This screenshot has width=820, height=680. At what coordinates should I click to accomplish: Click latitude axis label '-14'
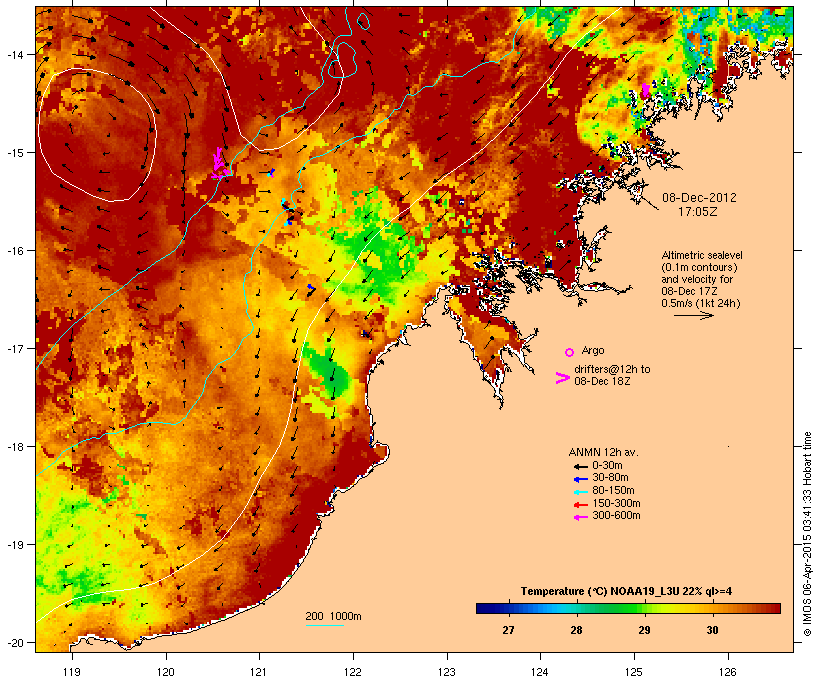(15, 55)
